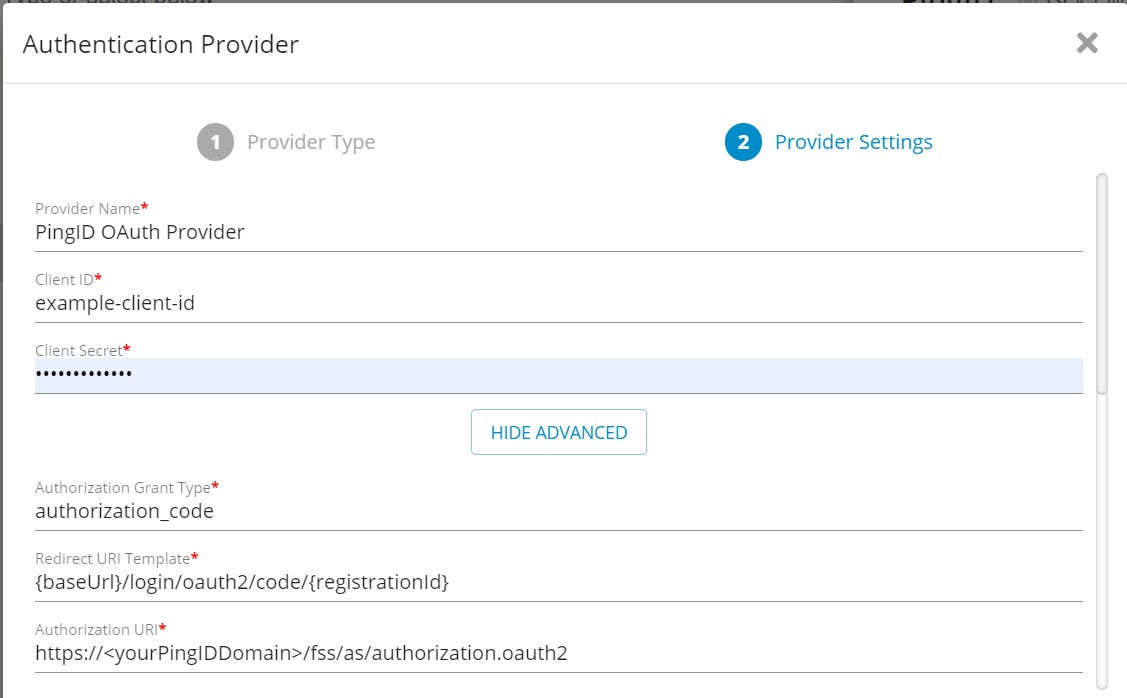Edit the Authorization Grant Type value

[x=558, y=511]
